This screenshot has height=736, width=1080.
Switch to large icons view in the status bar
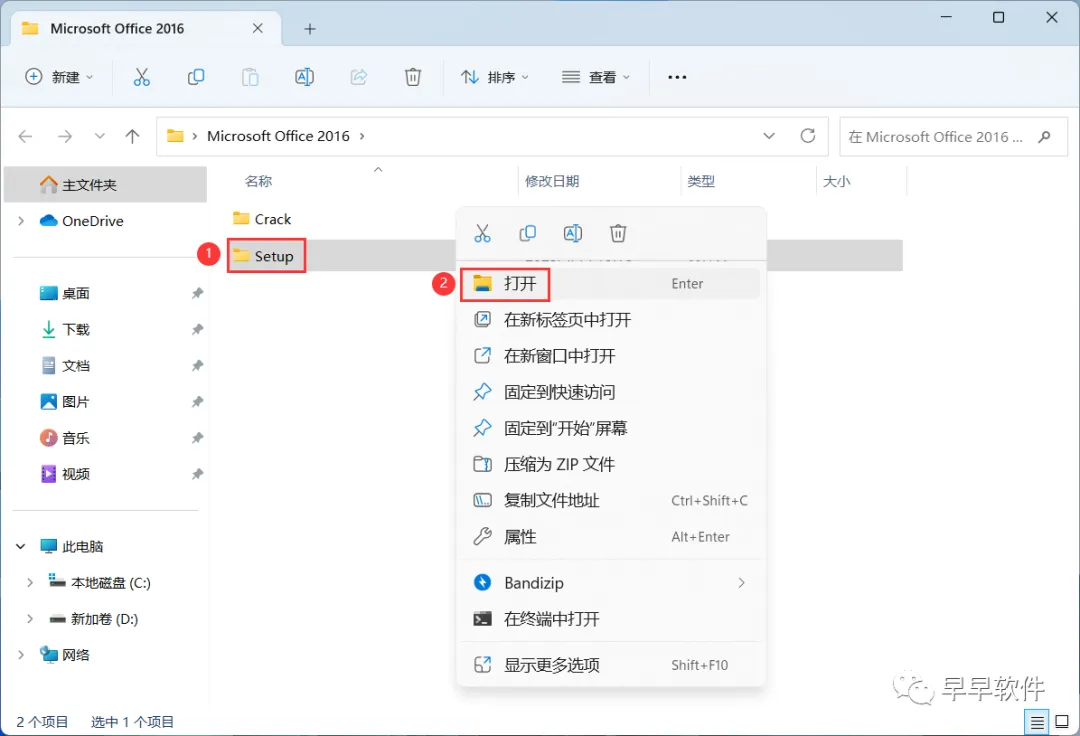point(1062,722)
